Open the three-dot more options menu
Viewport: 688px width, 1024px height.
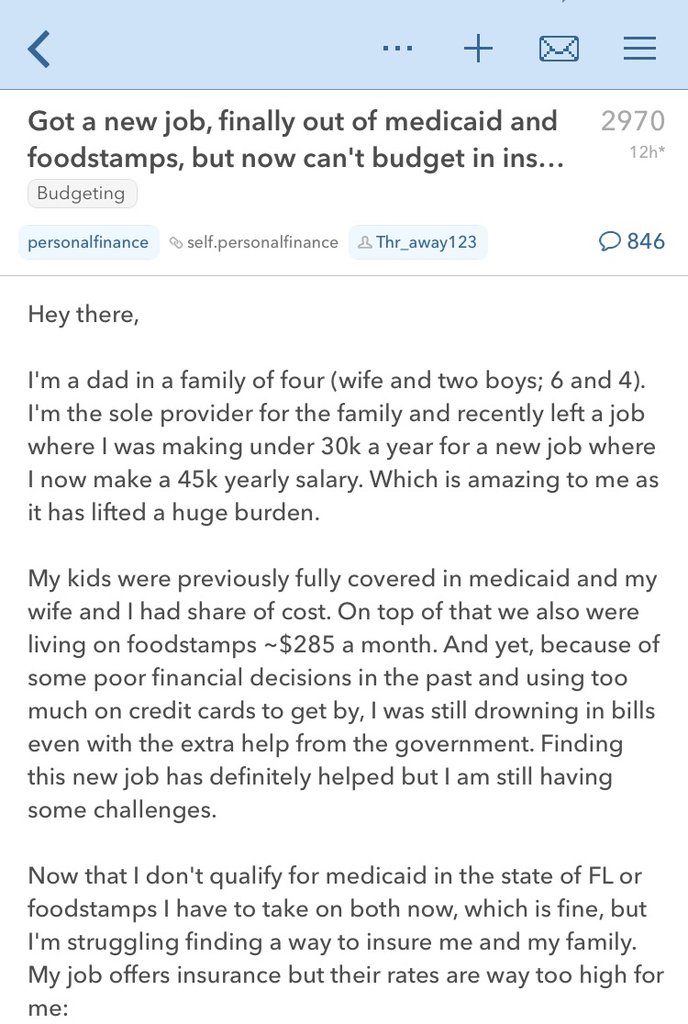tap(397, 48)
